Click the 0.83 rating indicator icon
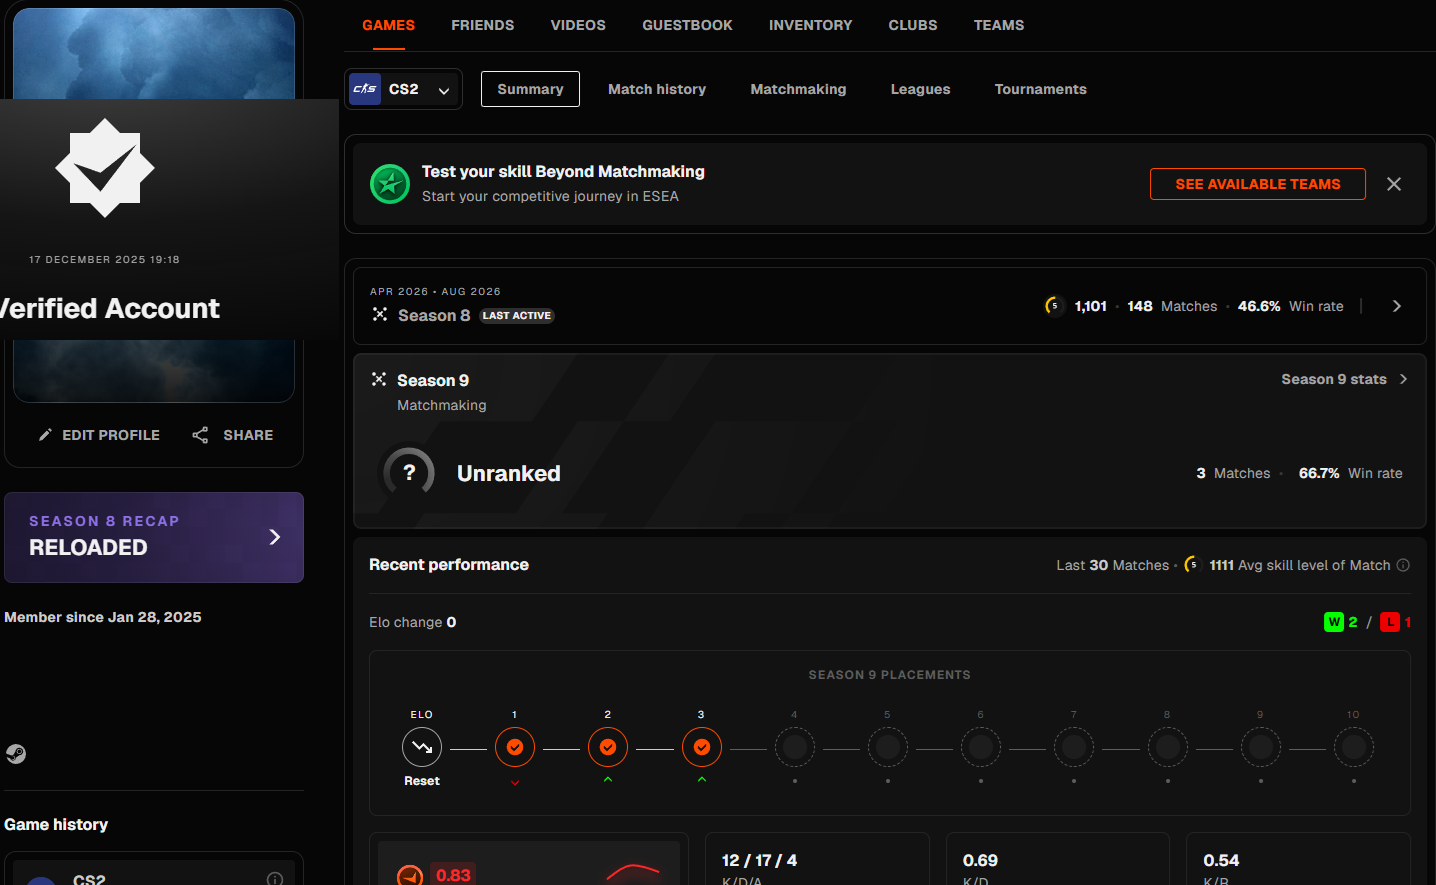 click(410, 876)
